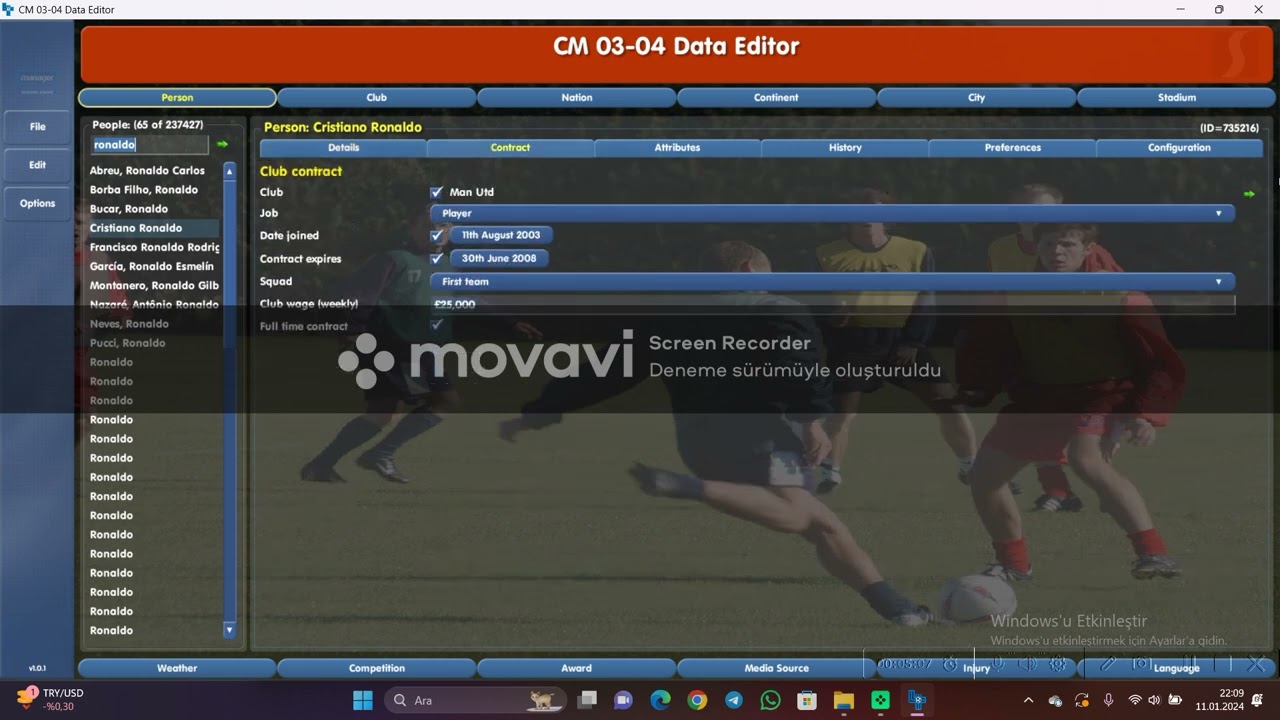Open Microsoft Store from the taskbar

tap(807, 700)
